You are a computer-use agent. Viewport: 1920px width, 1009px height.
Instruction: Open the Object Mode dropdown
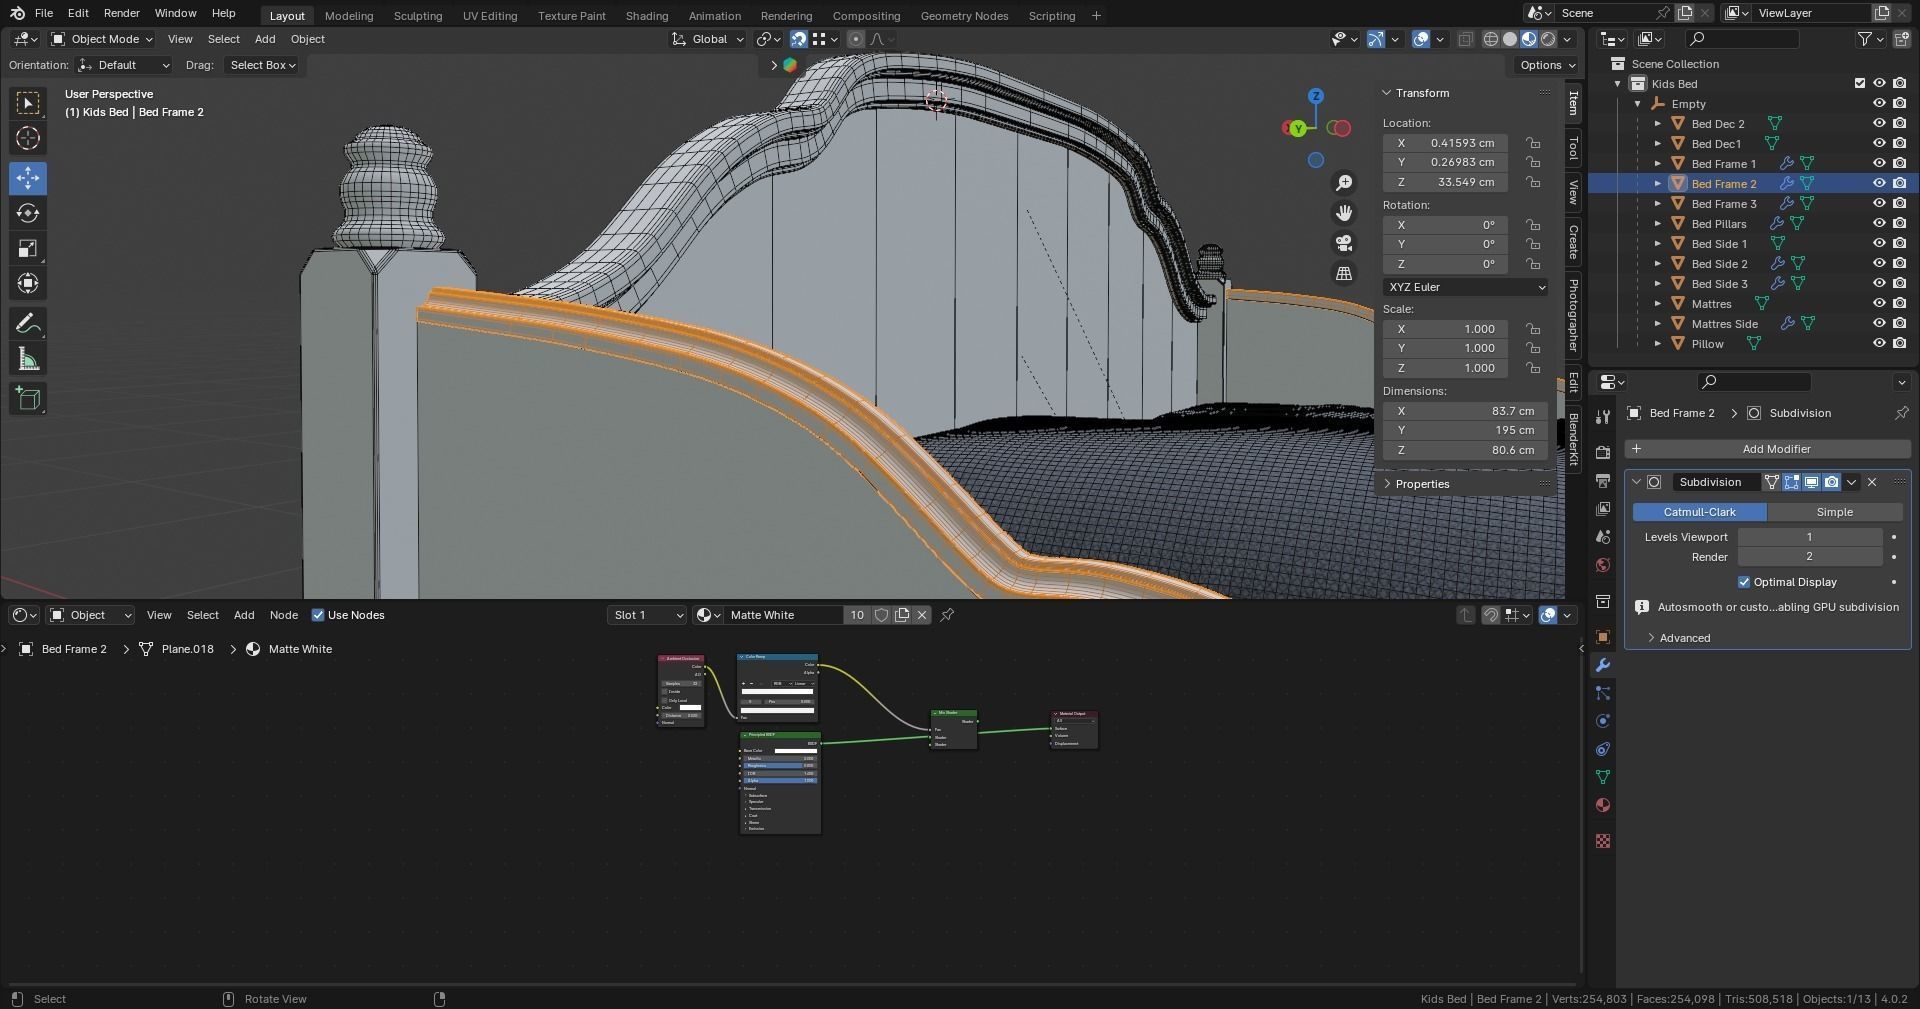pyautogui.click(x=102, y=39)
